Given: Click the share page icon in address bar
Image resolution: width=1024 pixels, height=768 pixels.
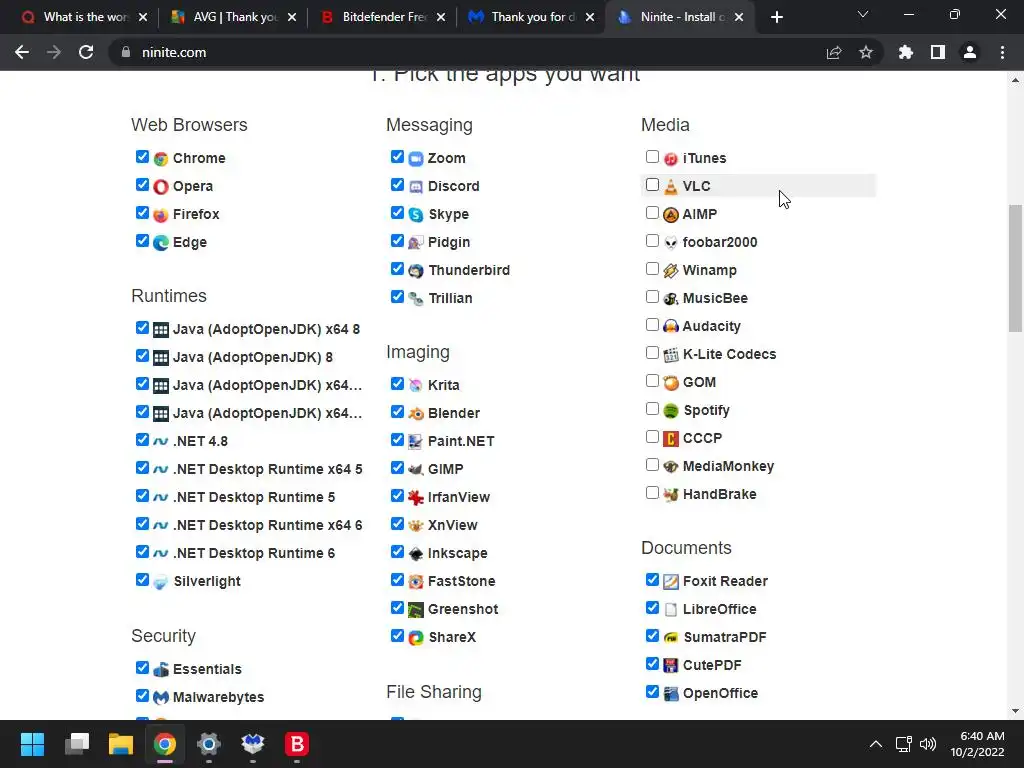Looking at the screenshot, I should pos(834,52).
